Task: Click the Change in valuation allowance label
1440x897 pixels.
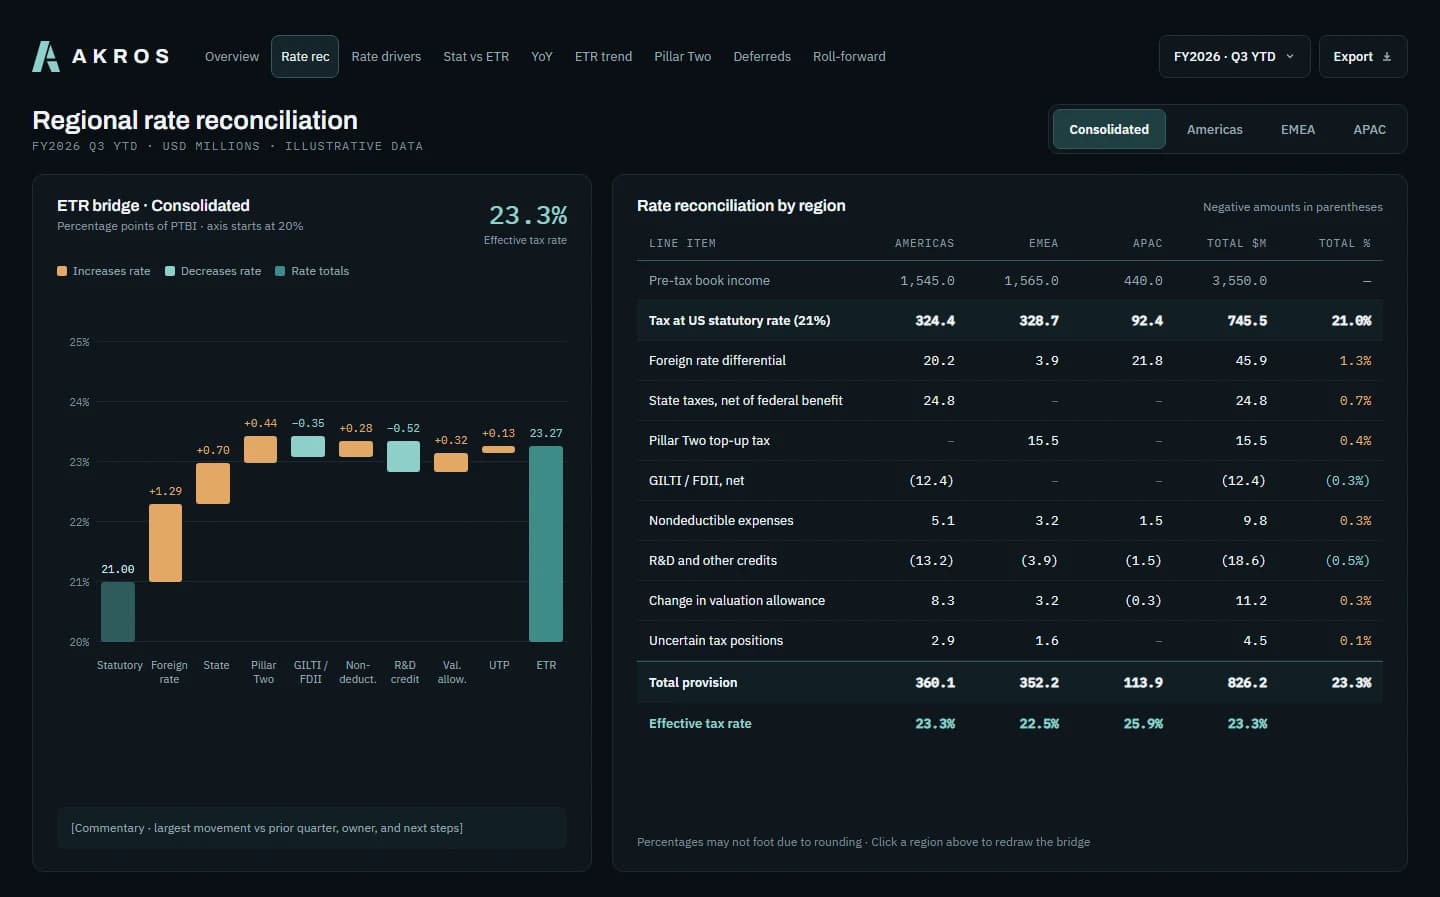Action: pos(737,600)
